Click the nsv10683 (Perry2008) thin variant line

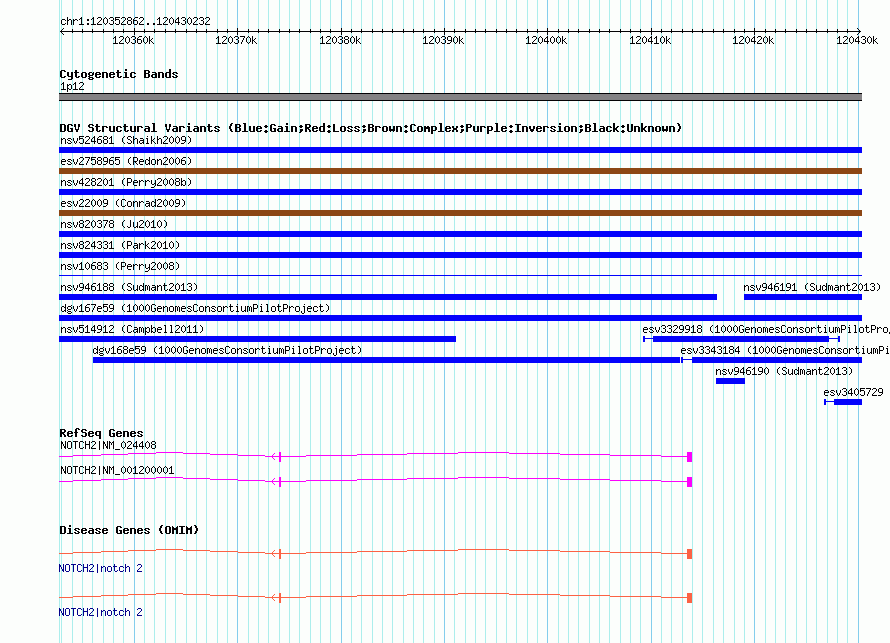tap(460, 276)
